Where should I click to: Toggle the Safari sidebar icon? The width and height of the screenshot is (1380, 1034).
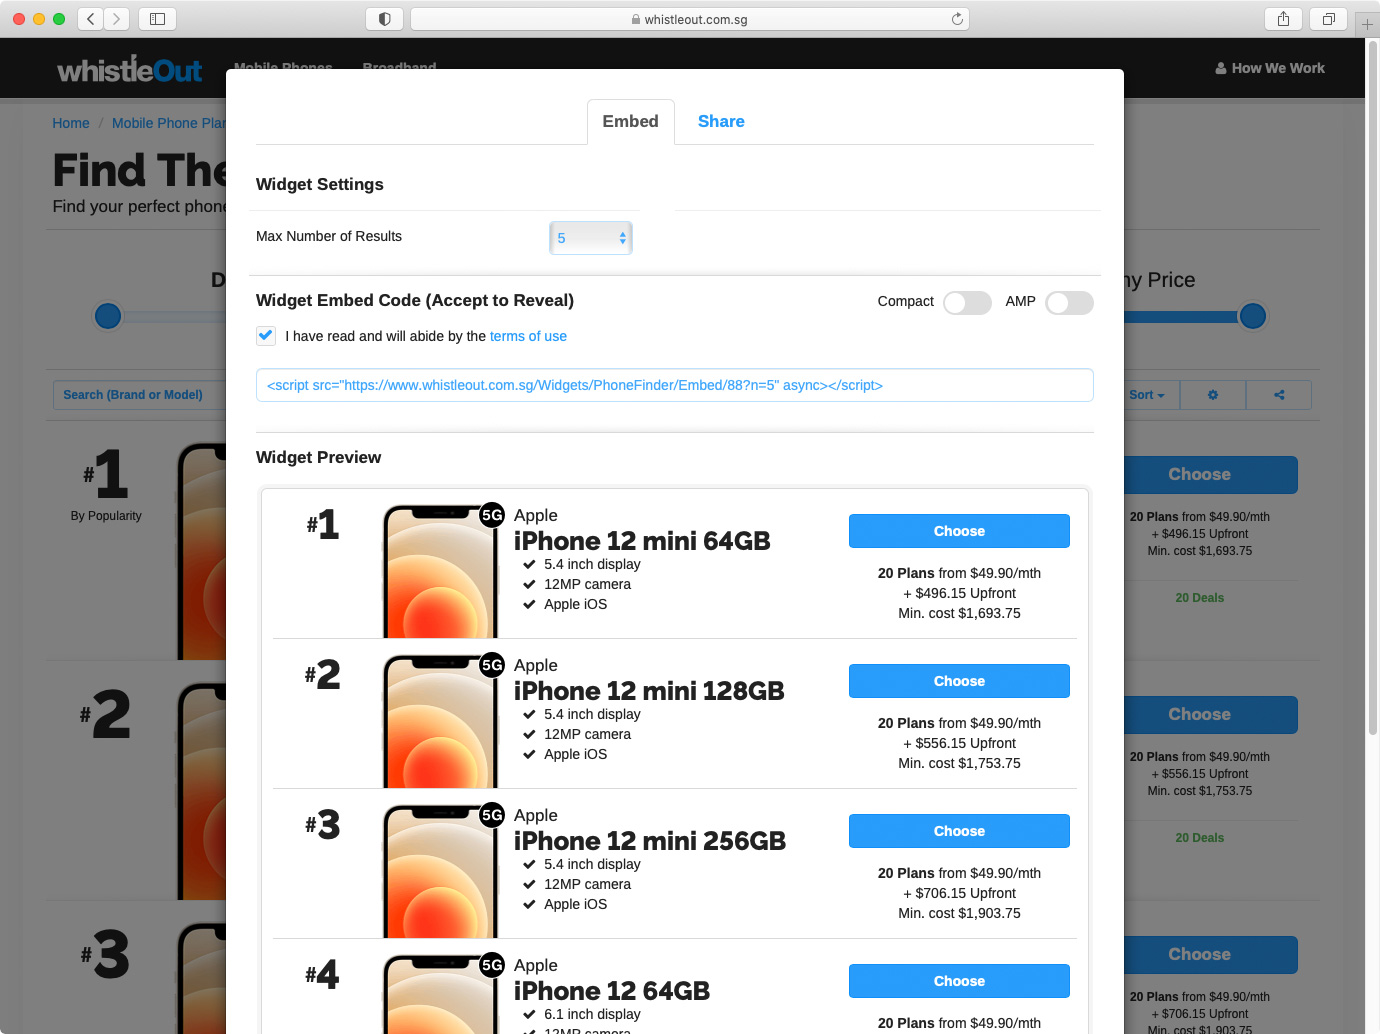157,19
